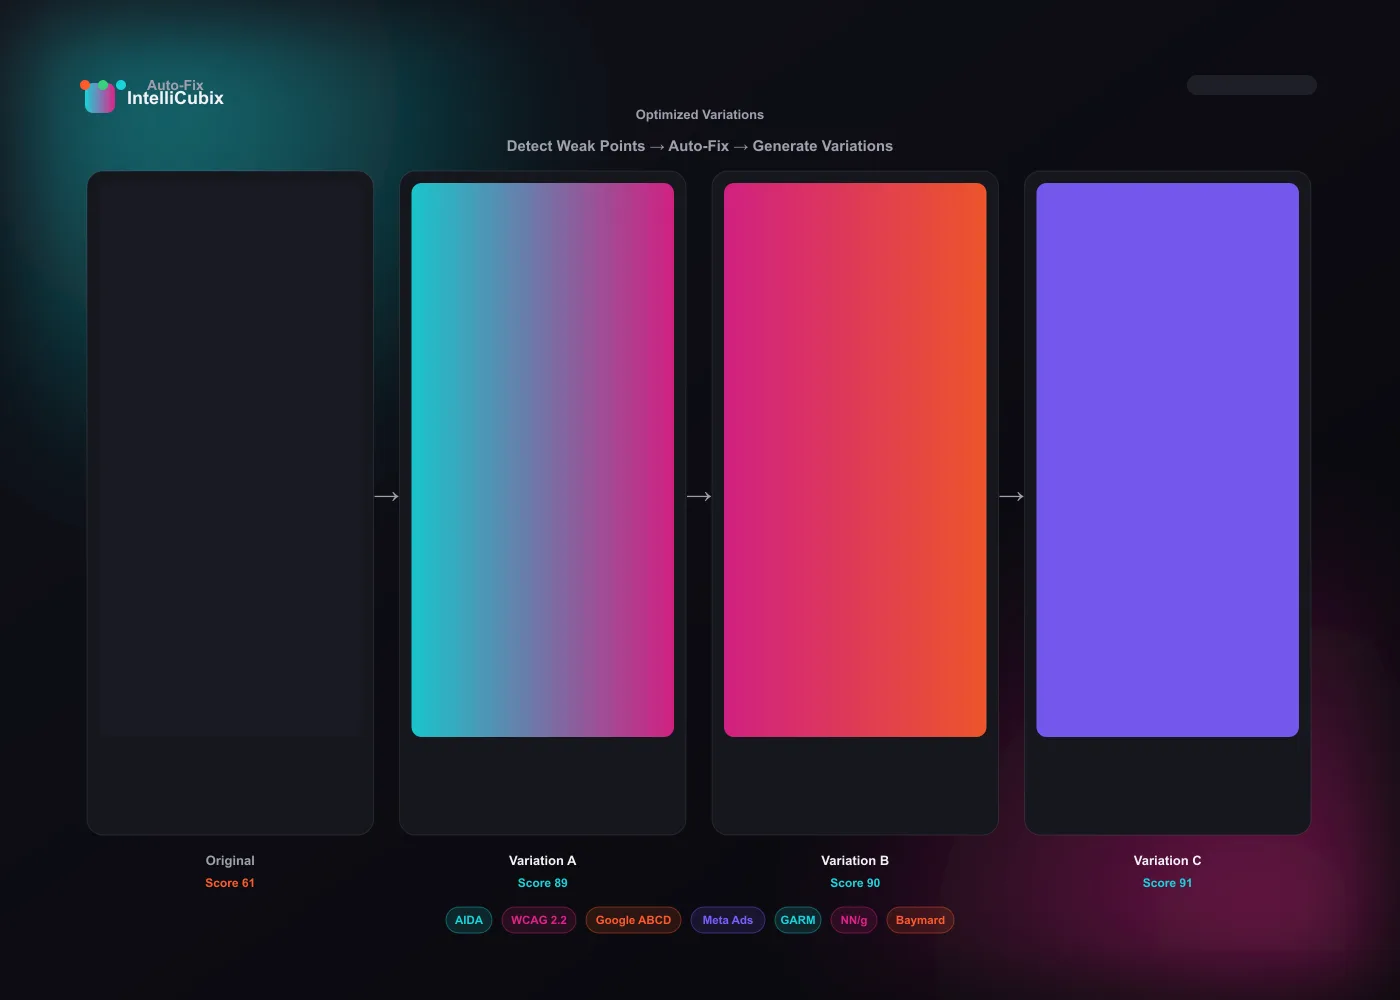This screenshot has width=1400, height=1000.
Task: Click the arrow between Original and Variation A
Action: 386,496
